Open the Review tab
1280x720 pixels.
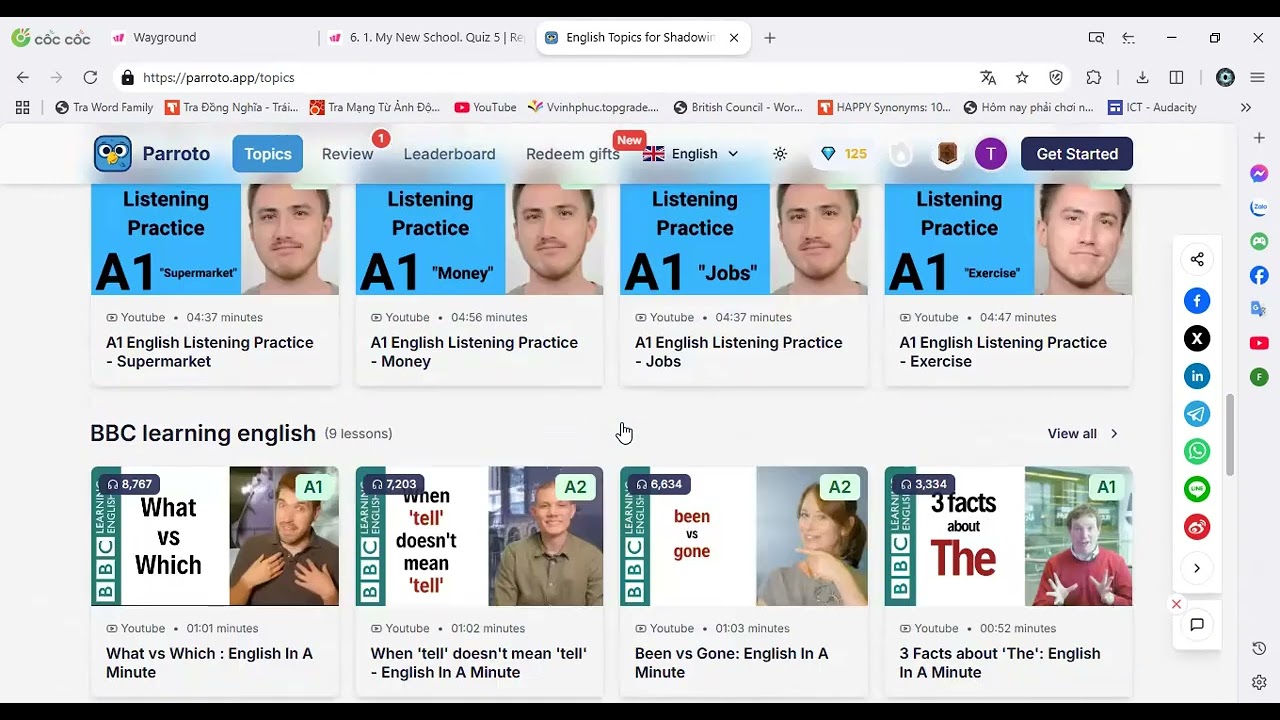347,154
